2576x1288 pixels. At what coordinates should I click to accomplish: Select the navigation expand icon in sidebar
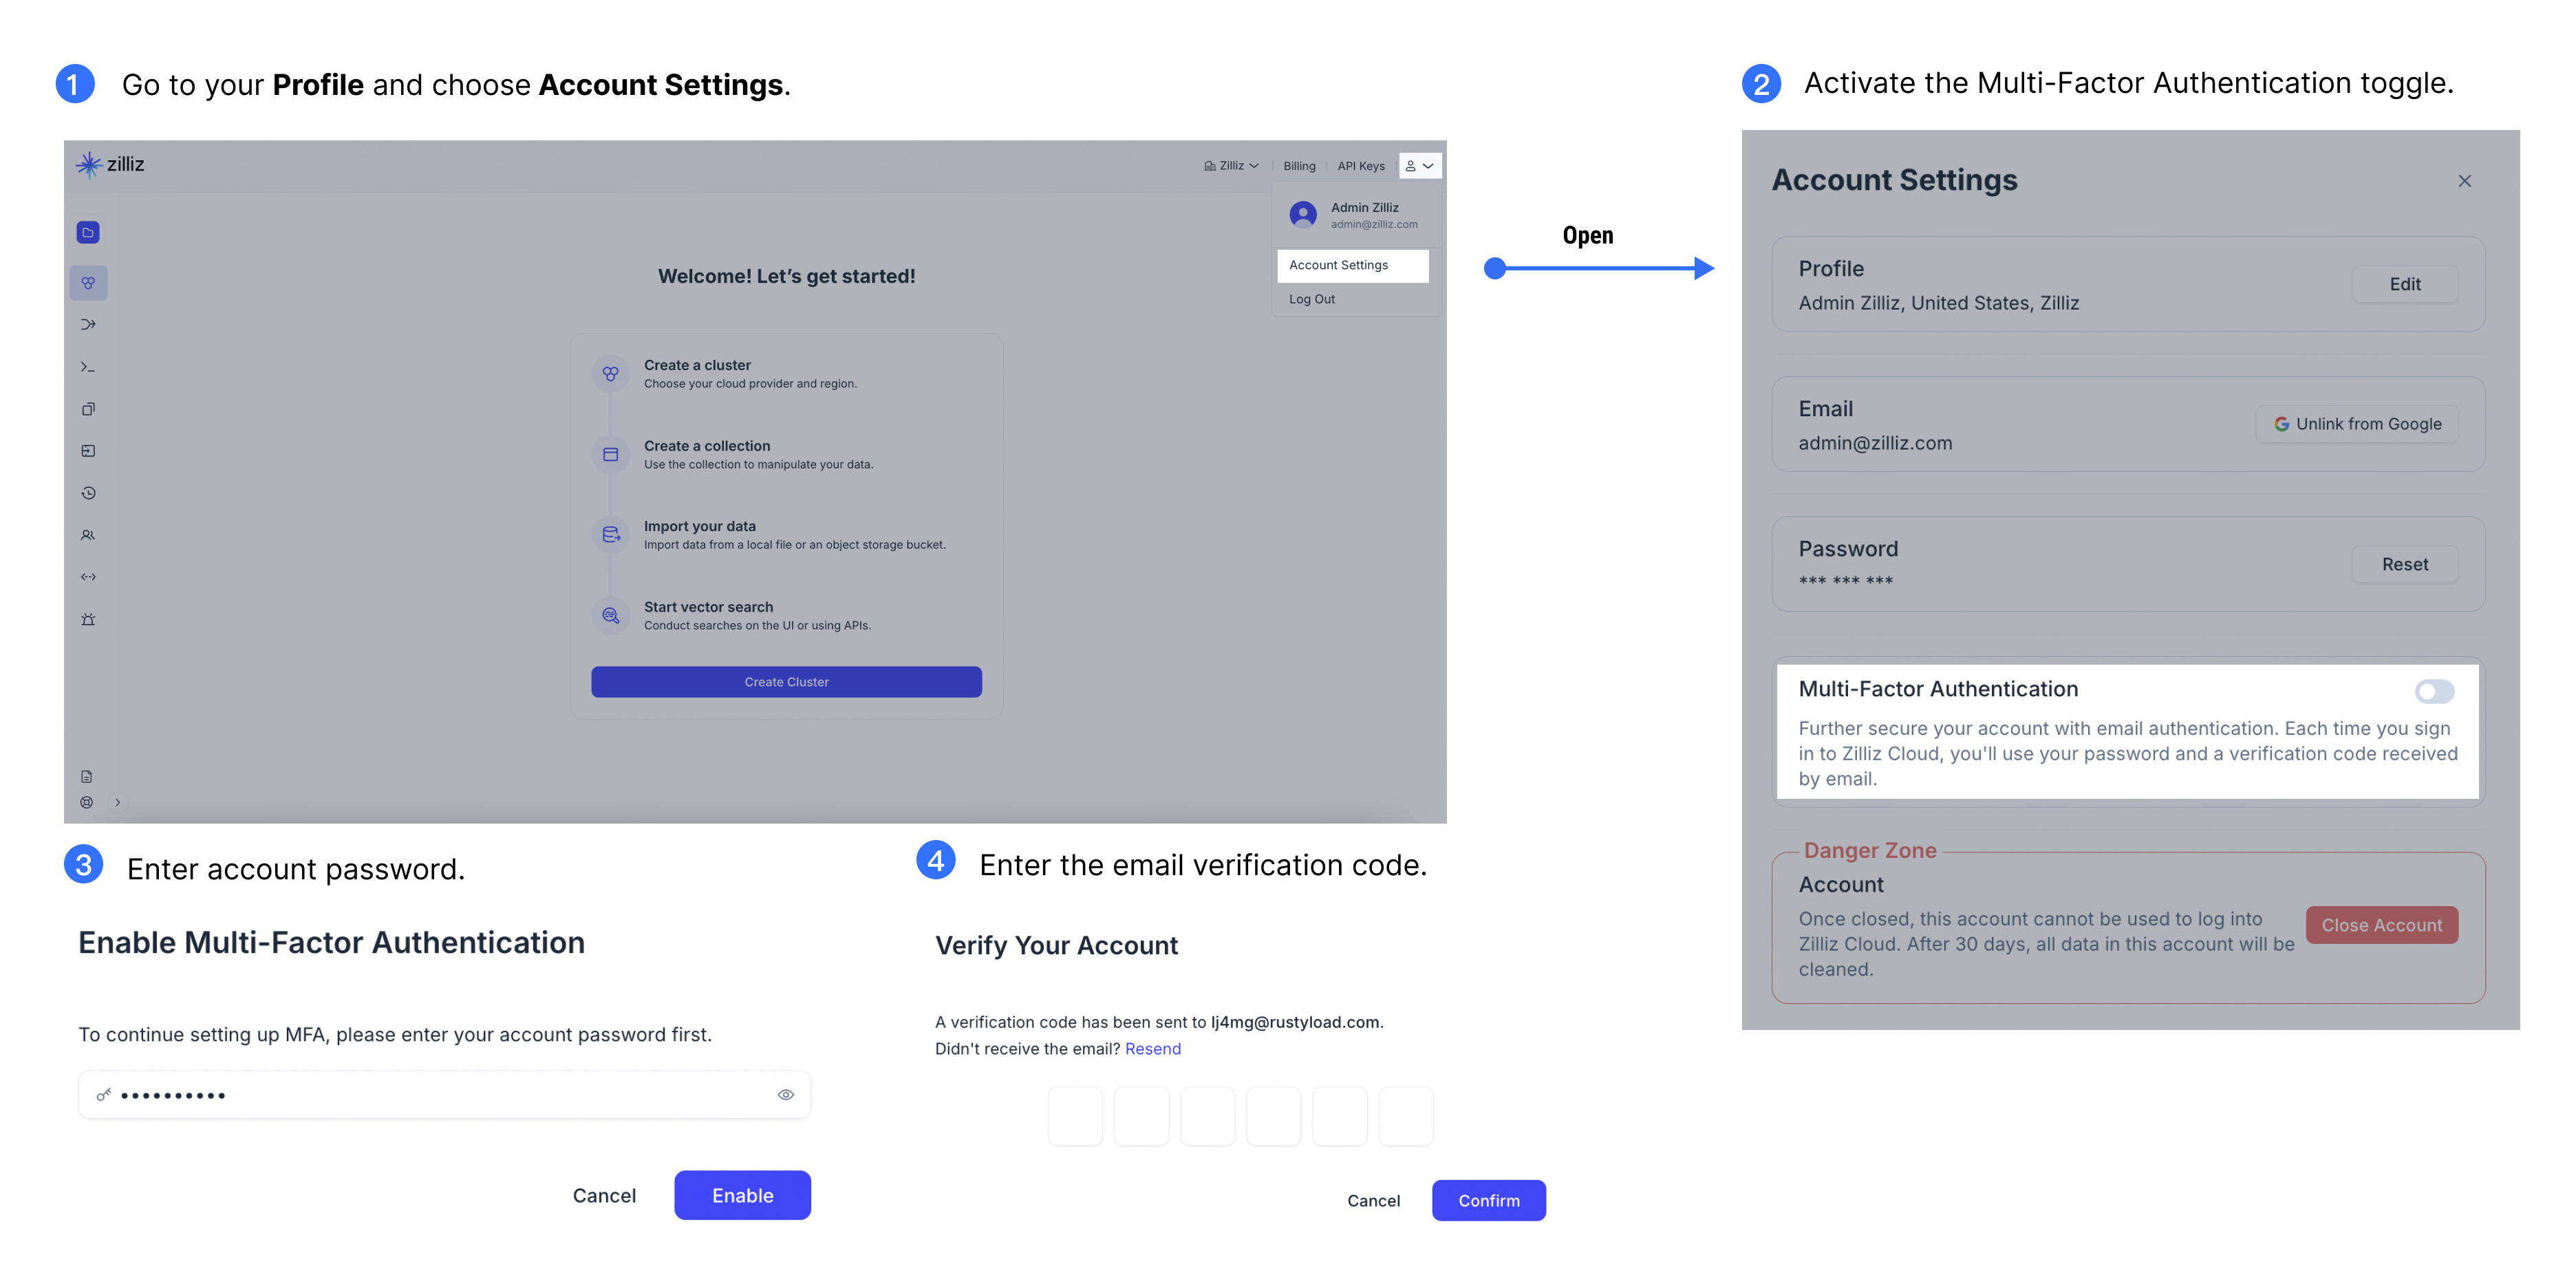pos(118,804)
